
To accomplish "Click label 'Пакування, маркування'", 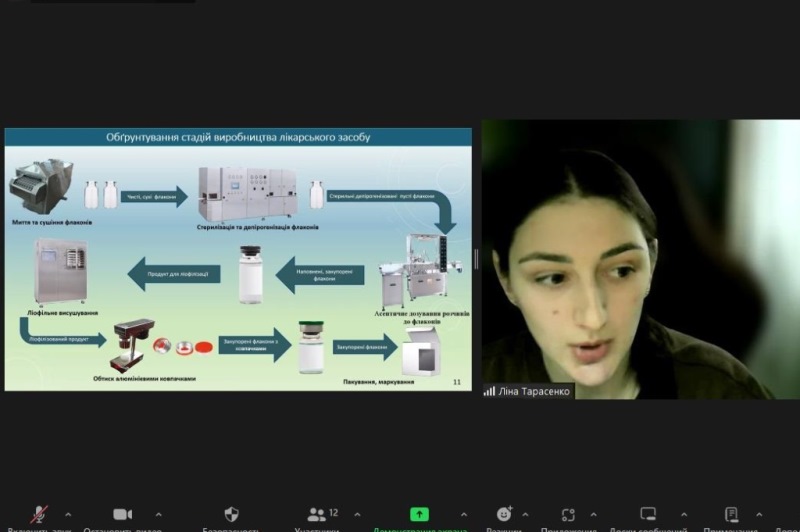I will click(379, 382).
